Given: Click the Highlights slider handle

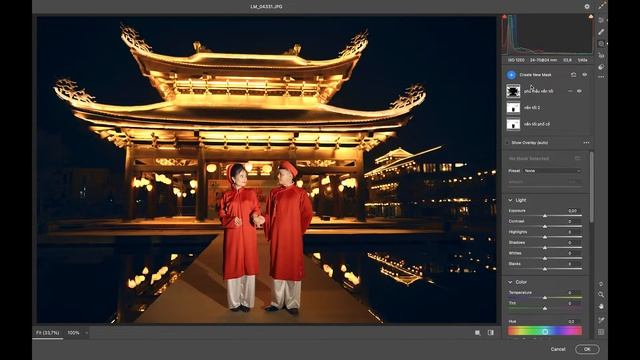Looking at the screenshot, I should [544, 237].
